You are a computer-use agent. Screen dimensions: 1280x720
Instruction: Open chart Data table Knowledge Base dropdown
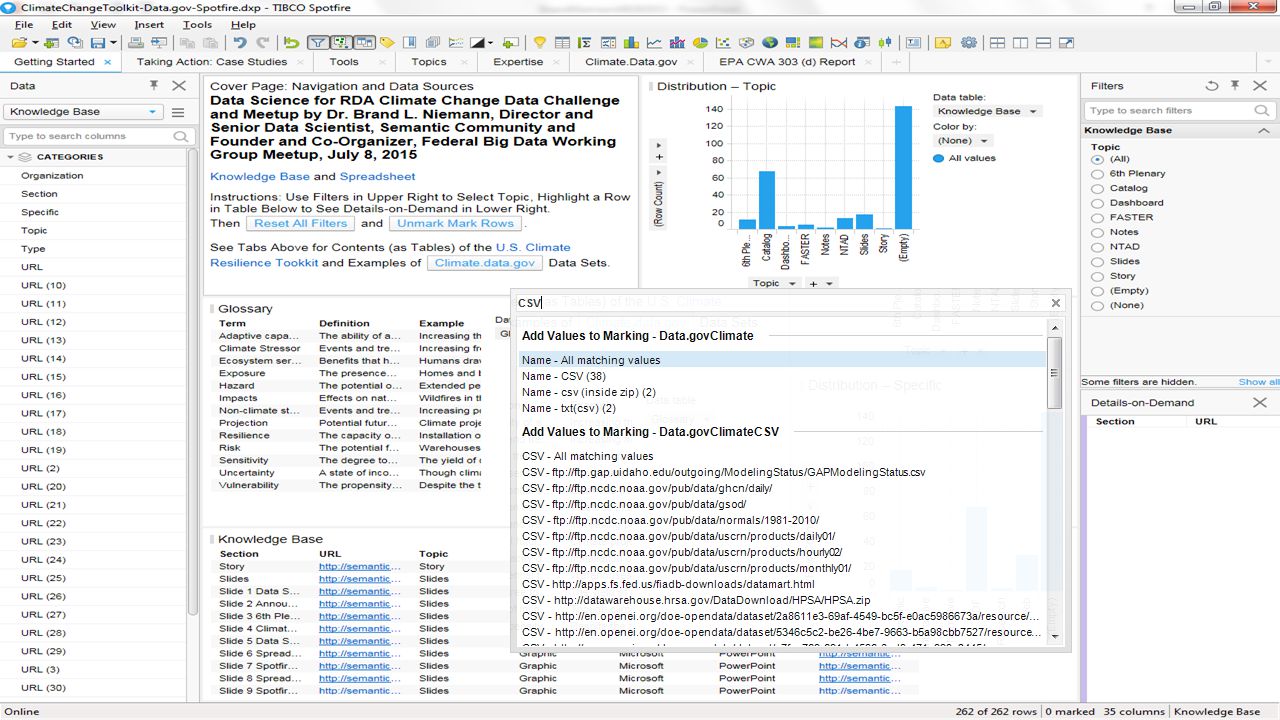(x=988, y=111)
